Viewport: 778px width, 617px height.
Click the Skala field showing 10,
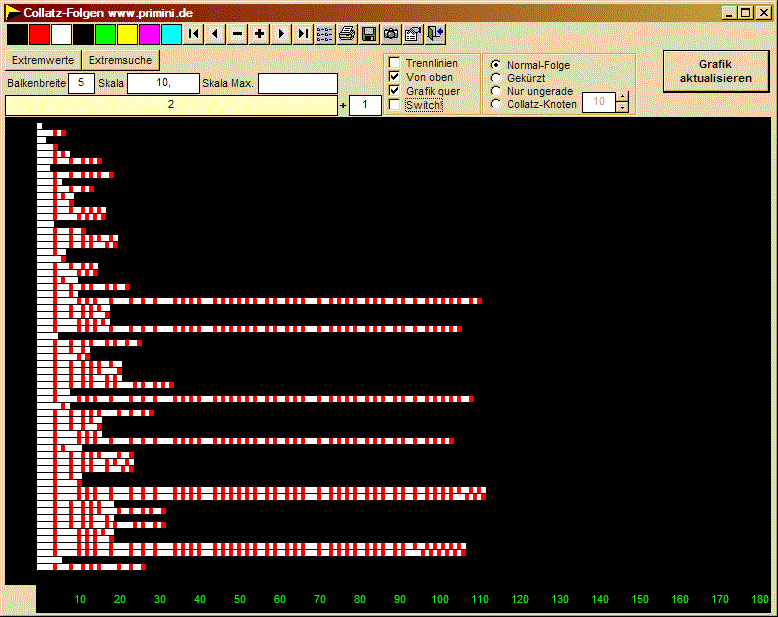pos(163,83)
